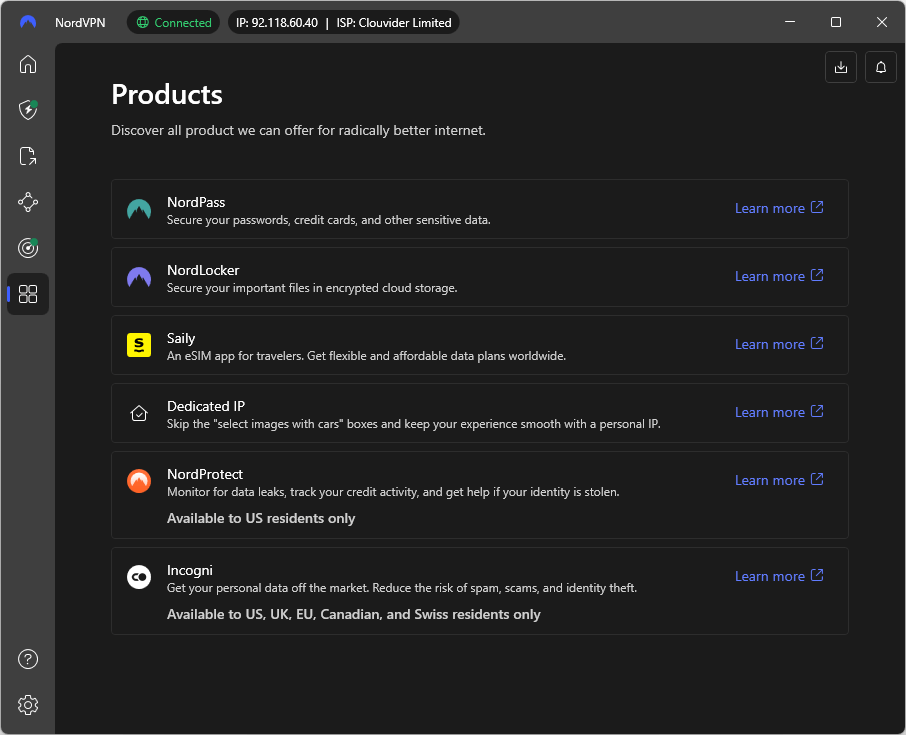Click the NordPass product title

point(196,202)
